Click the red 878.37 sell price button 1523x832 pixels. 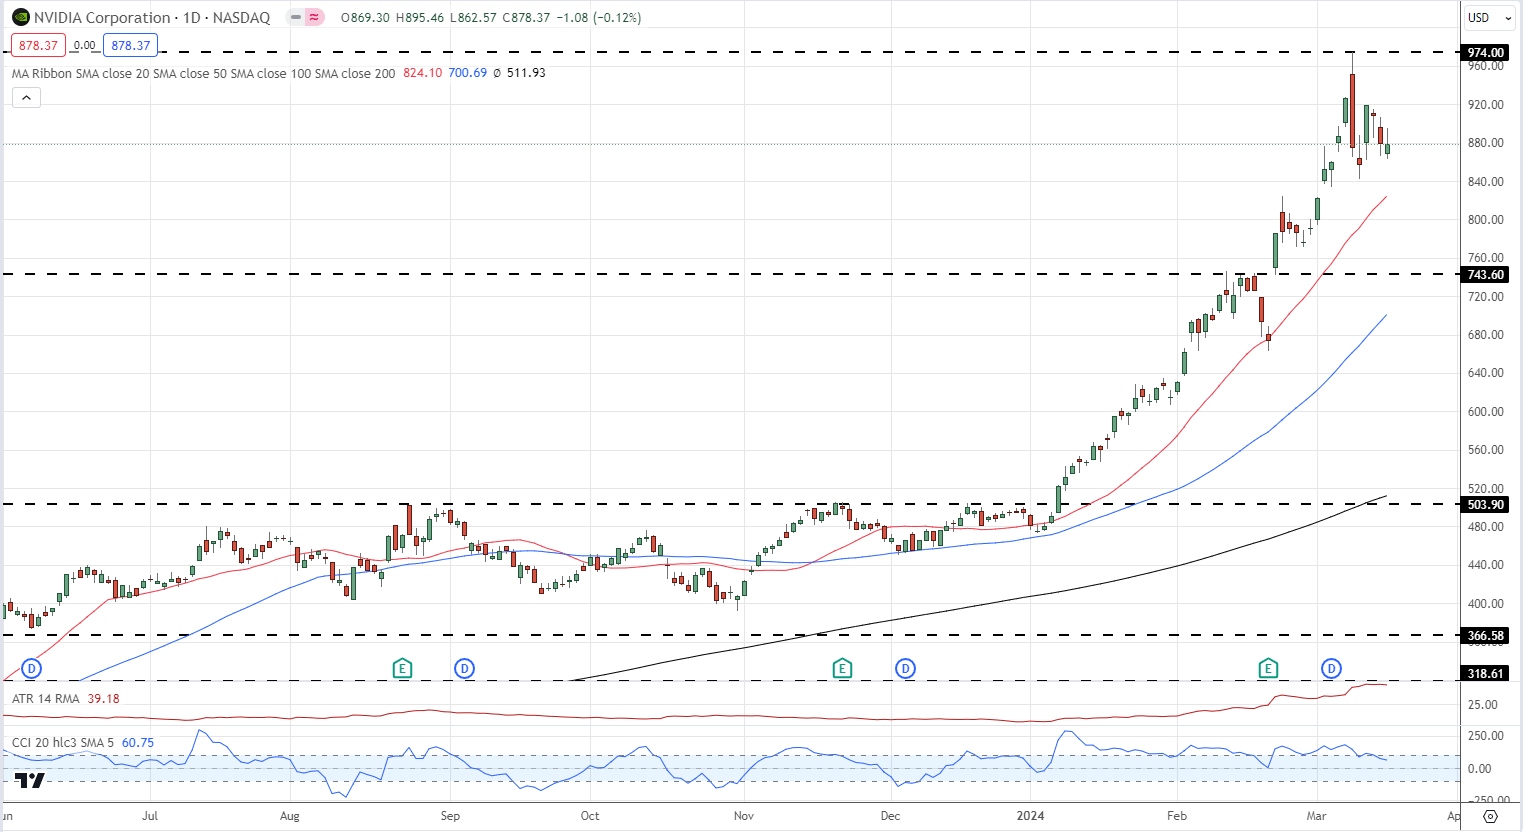(x=38, y=45)
